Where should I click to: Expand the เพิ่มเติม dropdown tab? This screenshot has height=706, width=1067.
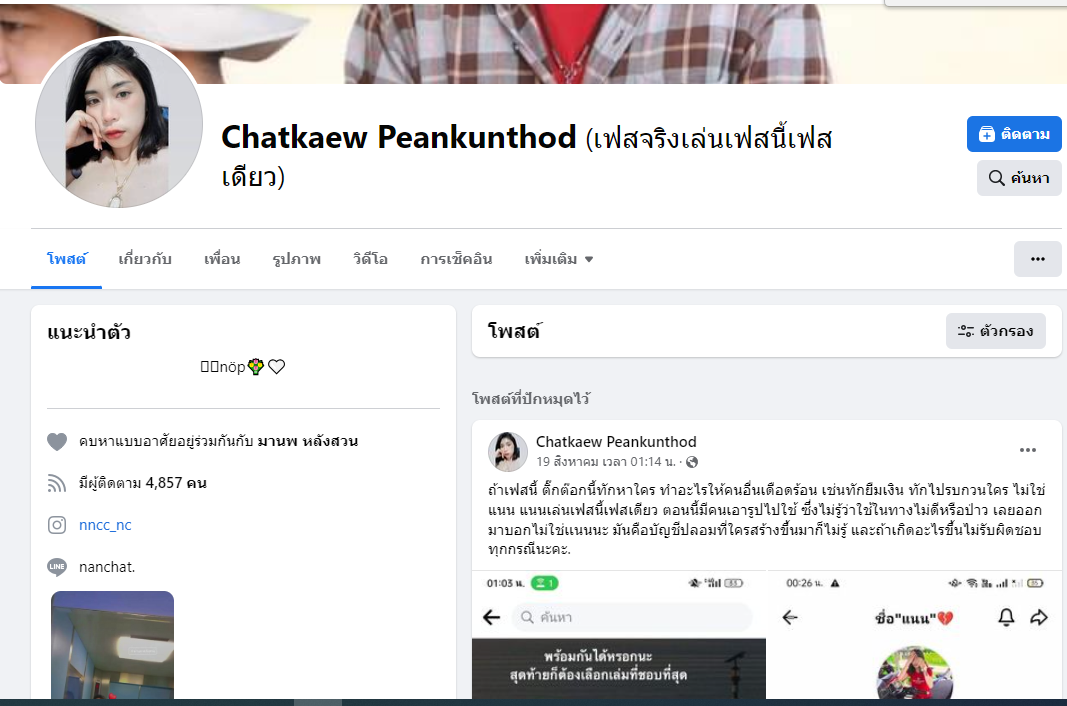[x=559, y=259]
